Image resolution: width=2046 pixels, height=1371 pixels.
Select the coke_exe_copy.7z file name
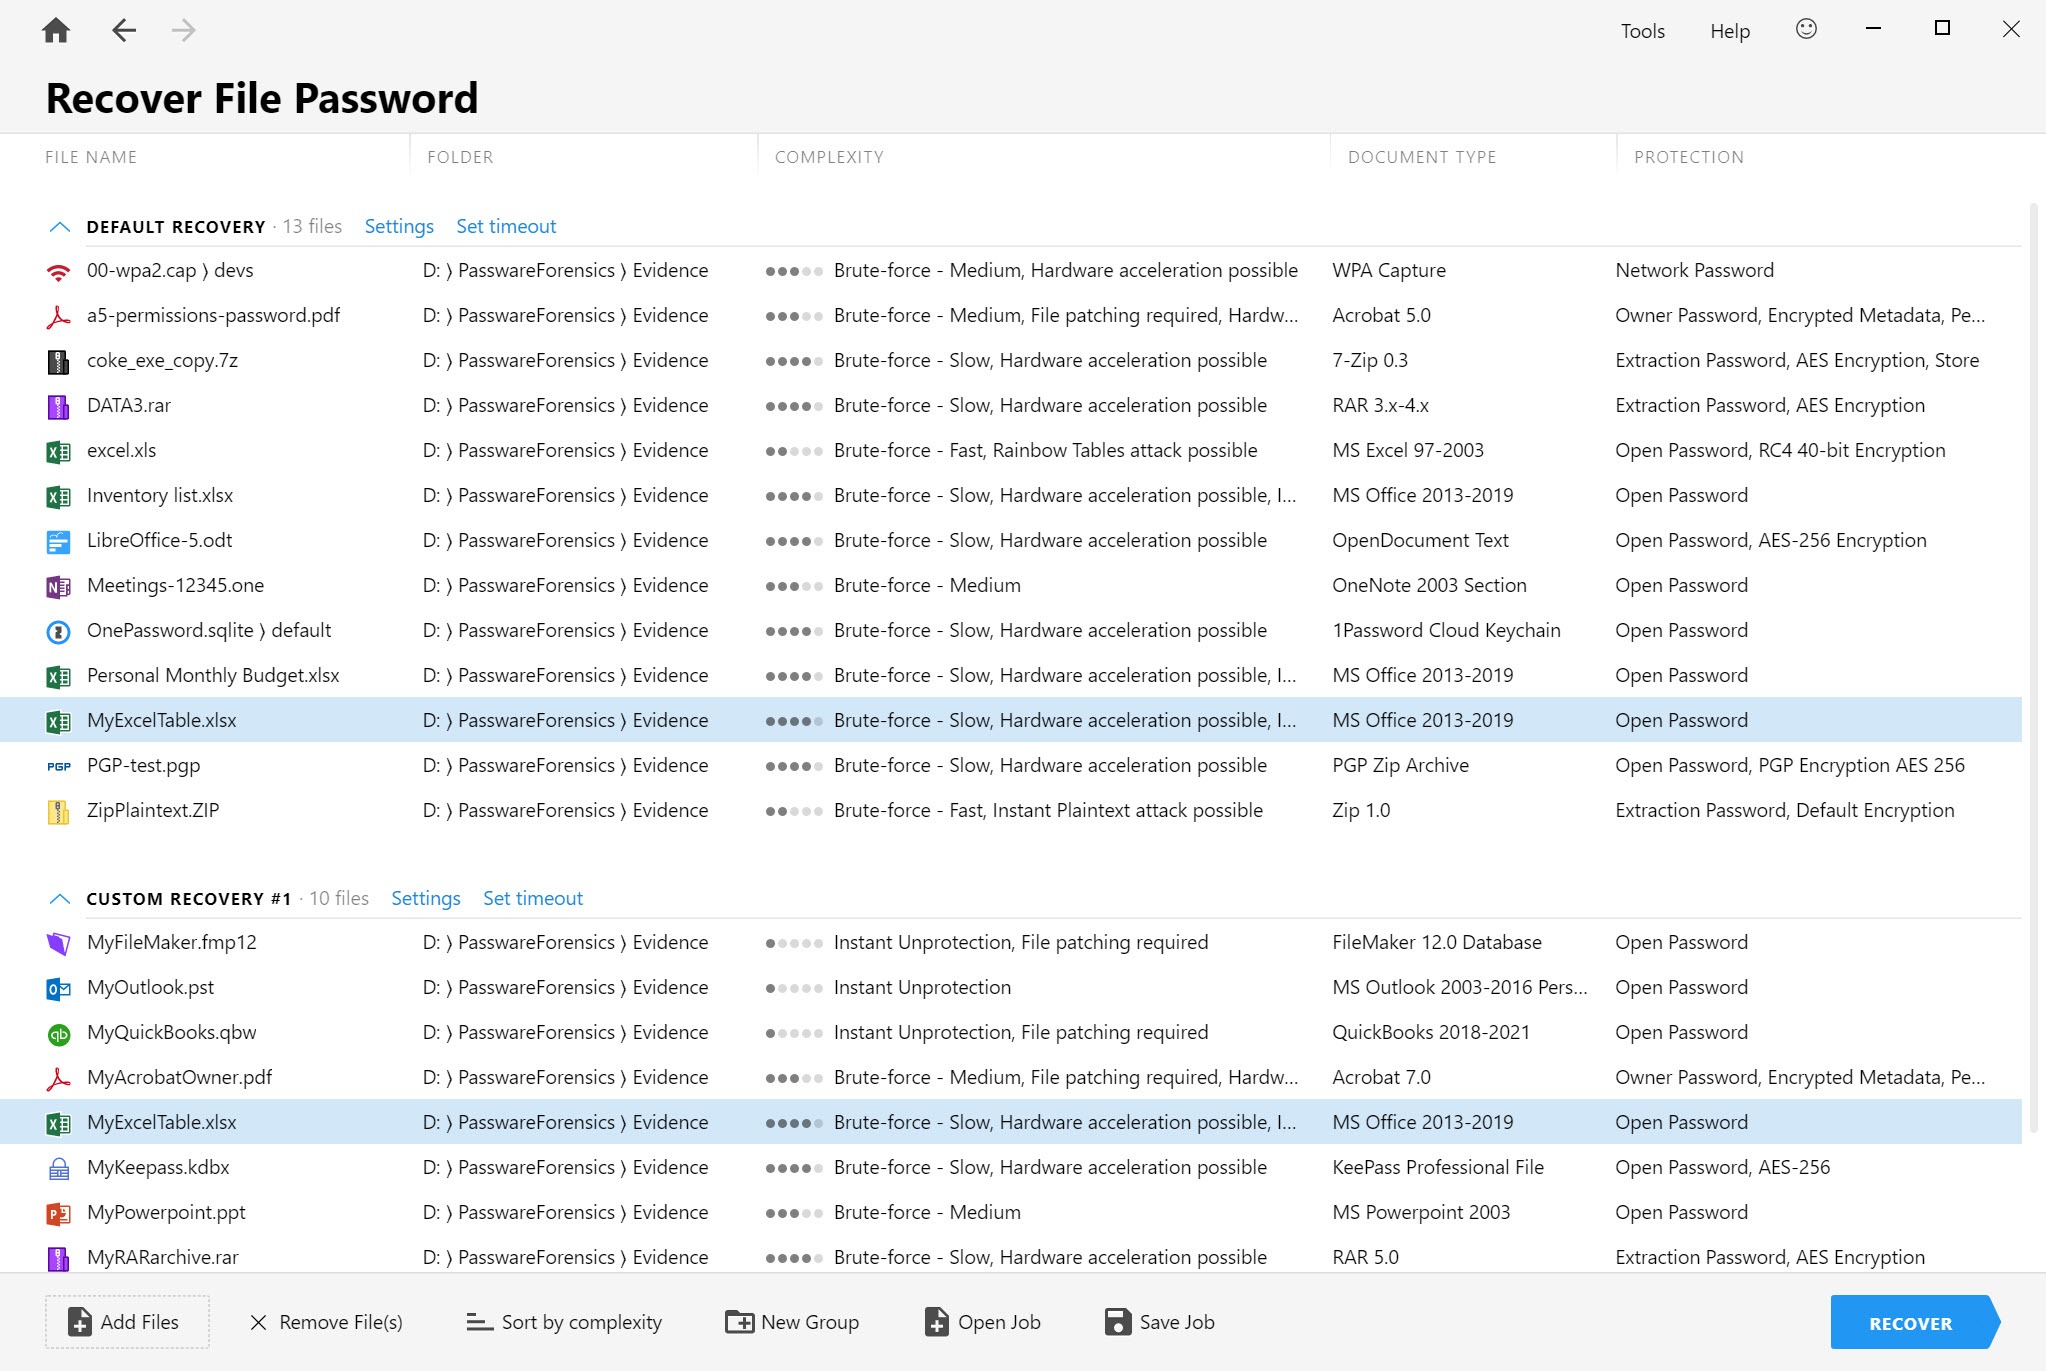tap(162, 361)
